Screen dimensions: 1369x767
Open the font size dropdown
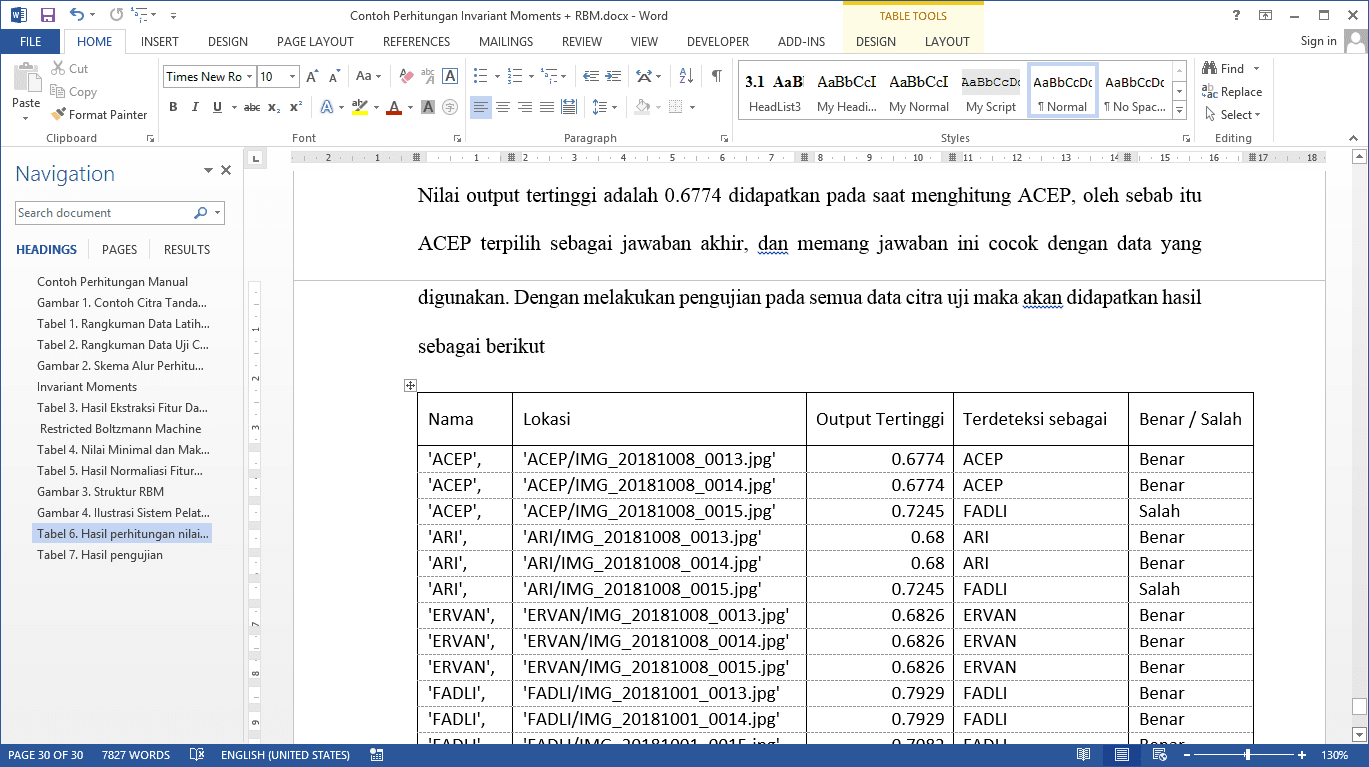point(292,77)
